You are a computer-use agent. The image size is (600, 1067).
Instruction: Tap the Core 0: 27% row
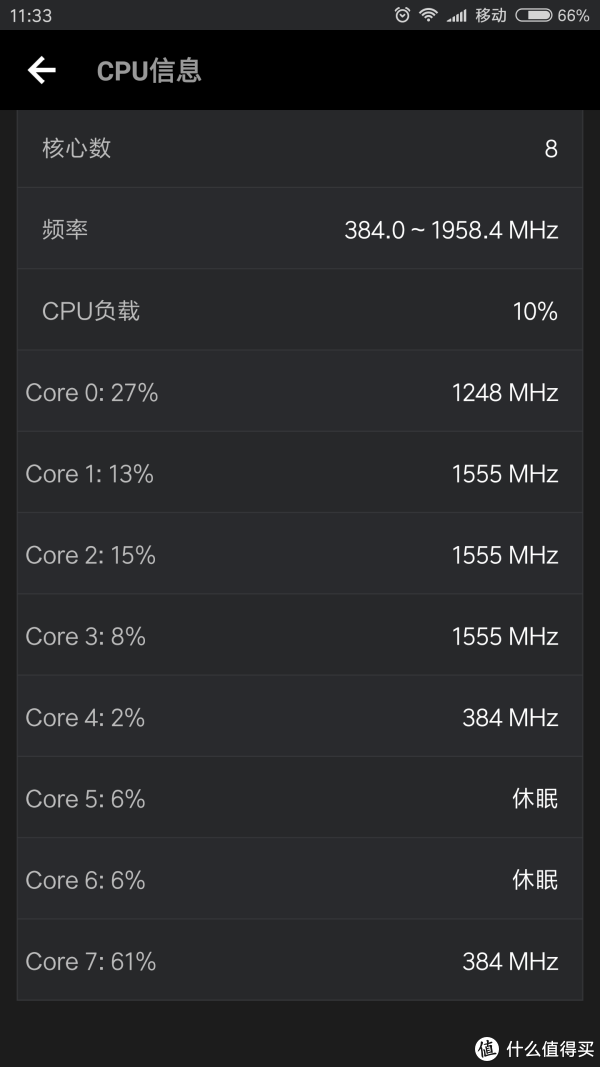300,391
